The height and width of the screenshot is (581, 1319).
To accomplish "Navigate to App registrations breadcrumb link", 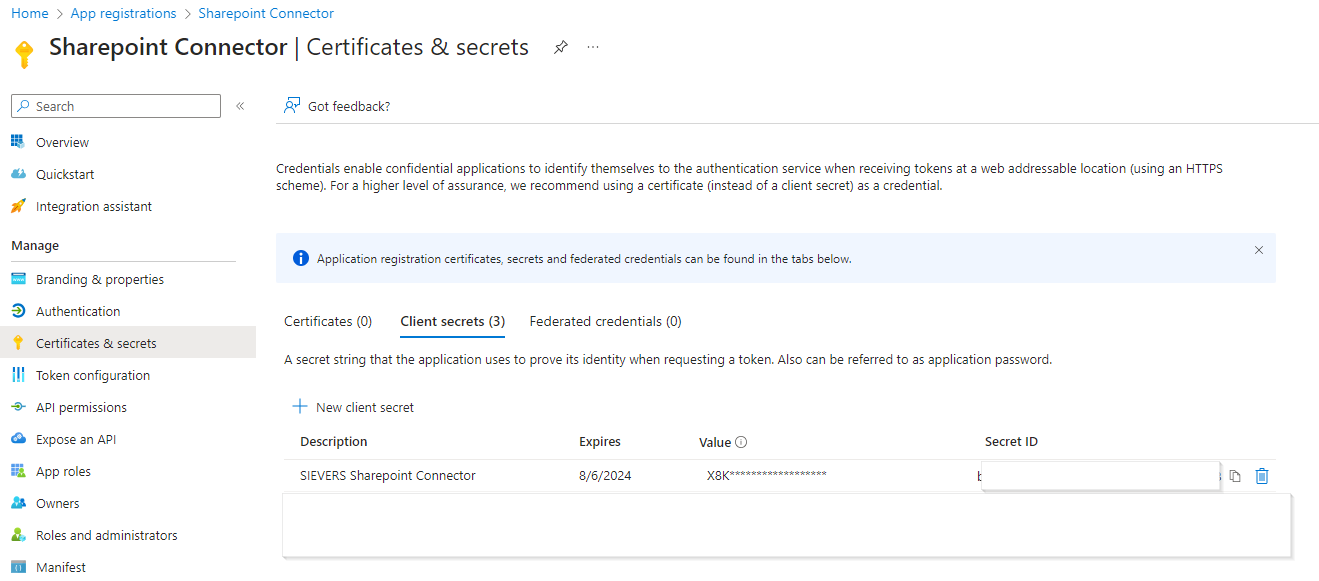I will point(123,13).
